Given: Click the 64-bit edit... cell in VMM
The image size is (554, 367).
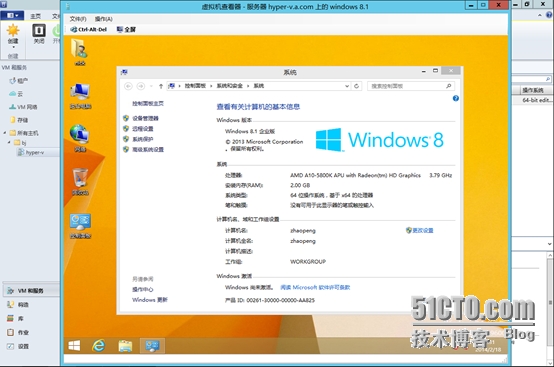Looking at the screenshot, I should pyautogui.click(x=536, y=101).
